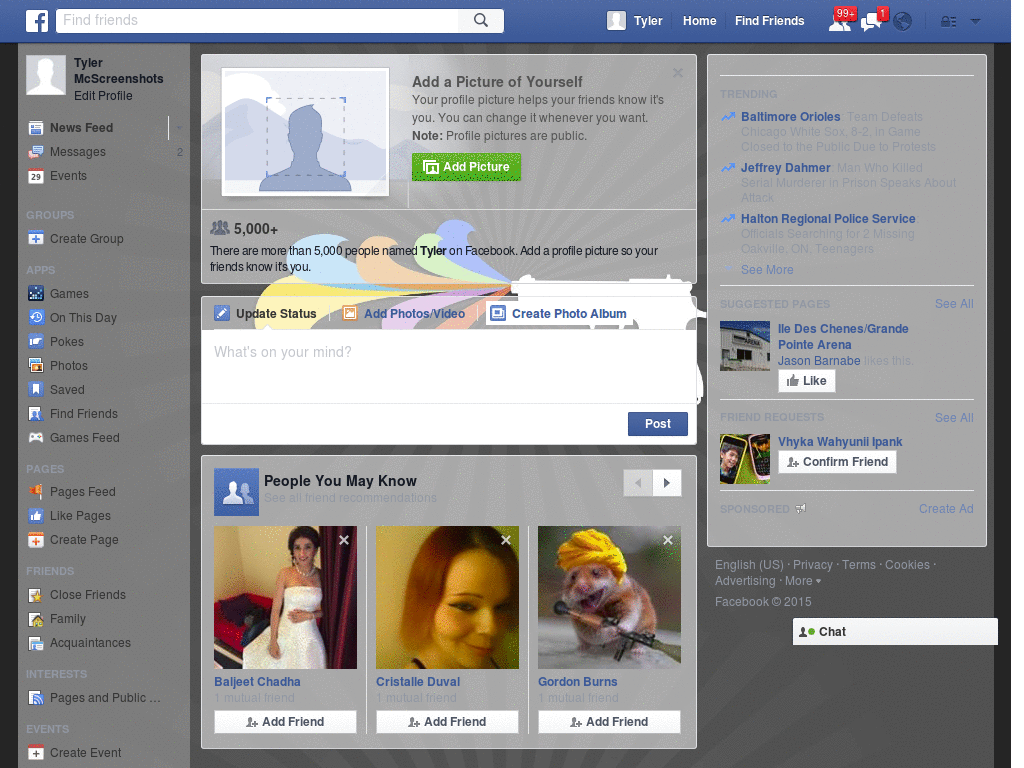
Task: Click the News Feed icon
Action: [36, 128]
